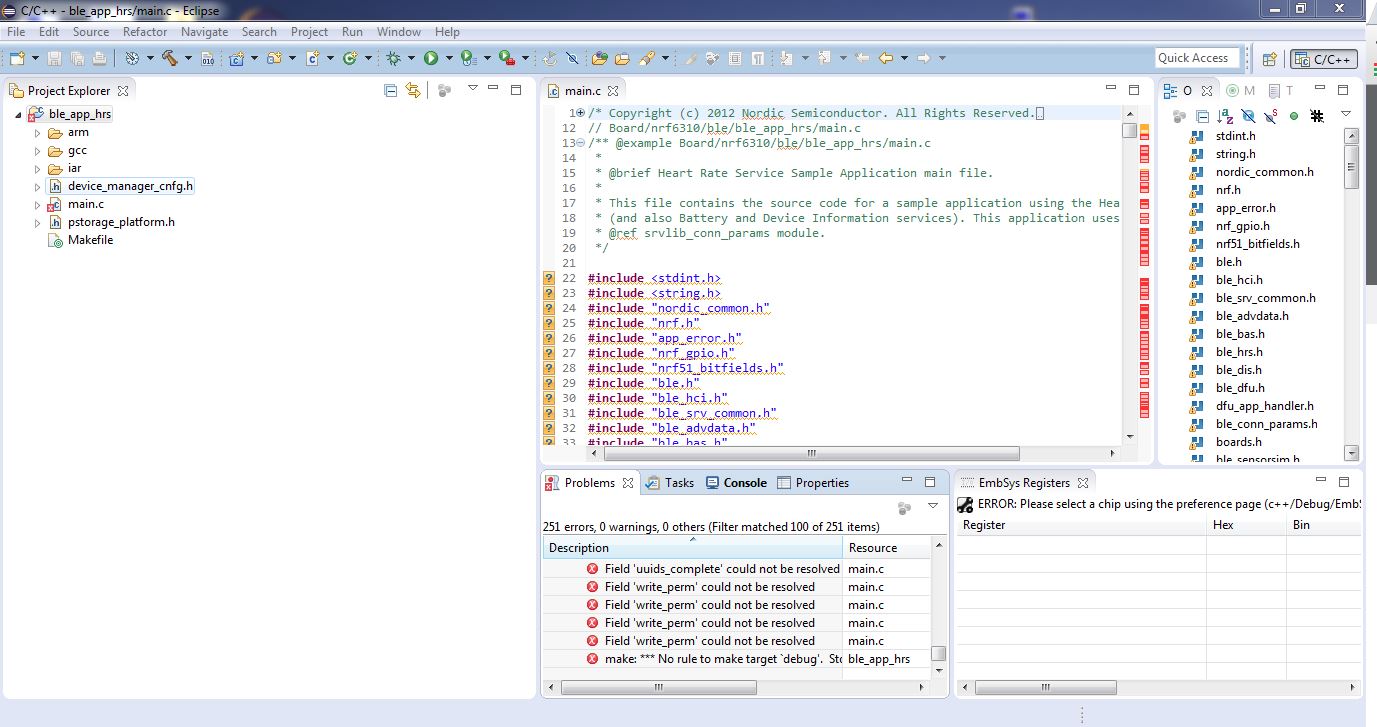Viewport: 1377px width, 727px height.
Task: Click the Register column header
Action: (x=1082, y=525)
